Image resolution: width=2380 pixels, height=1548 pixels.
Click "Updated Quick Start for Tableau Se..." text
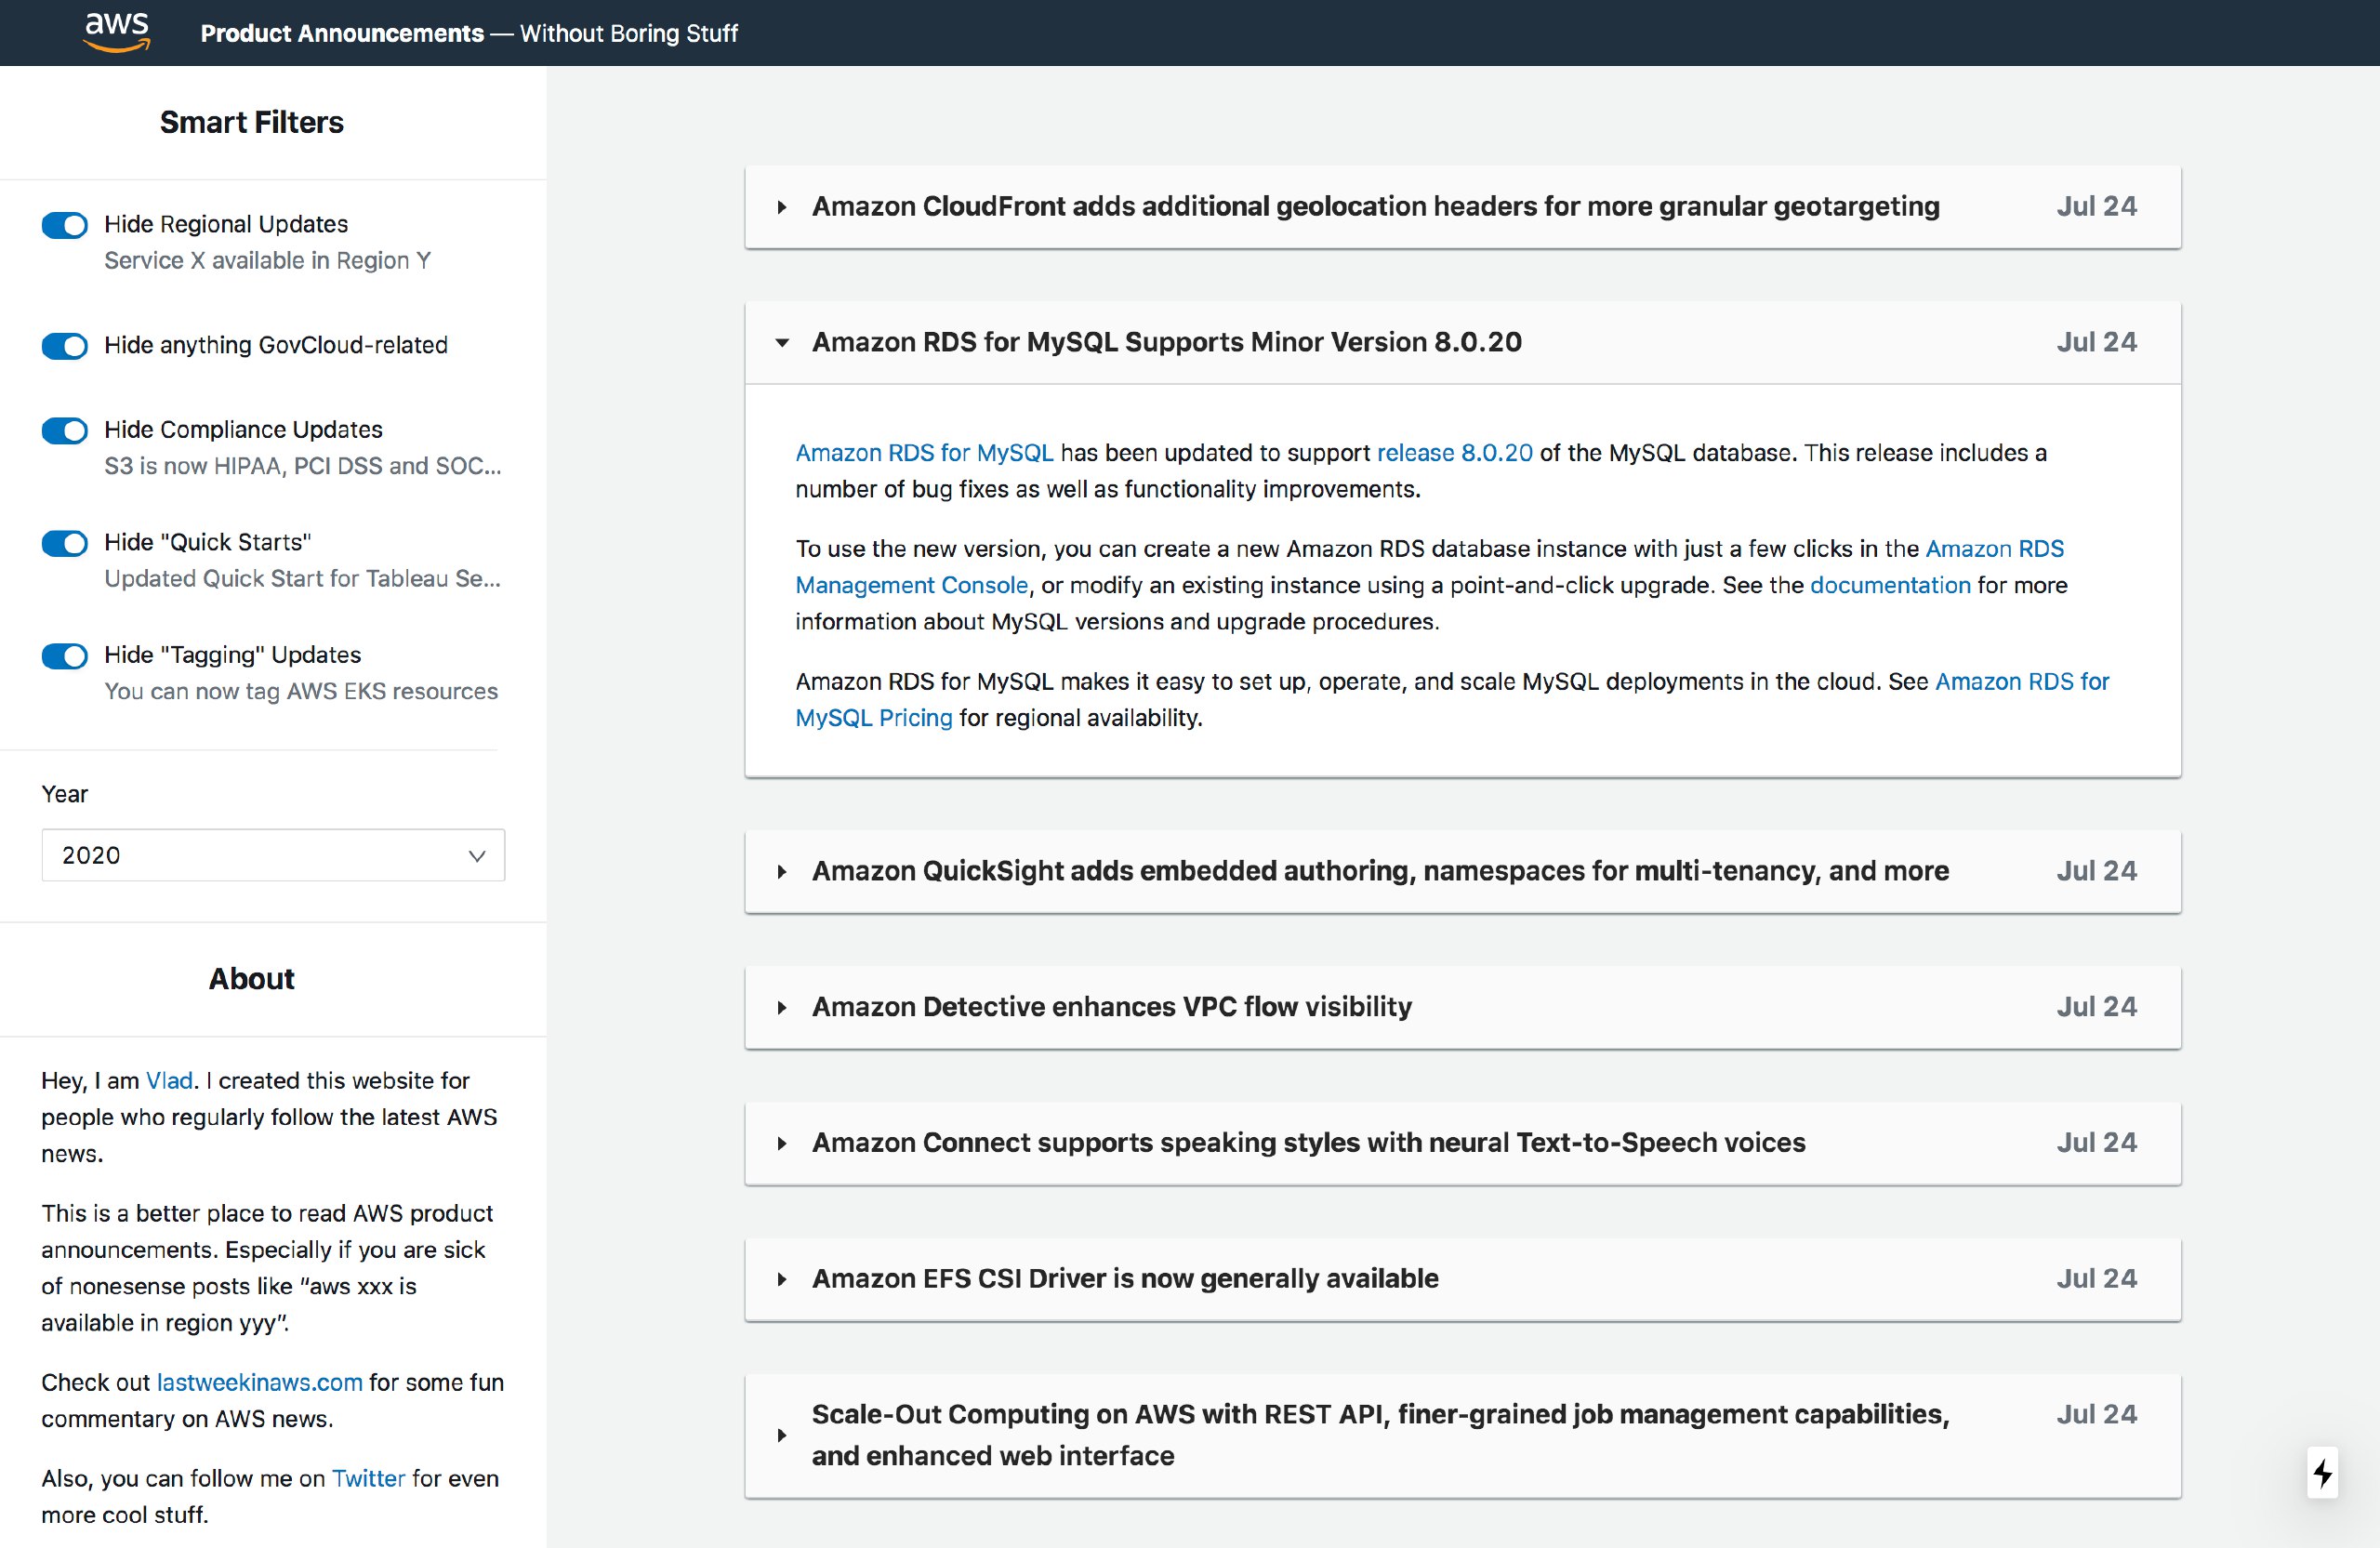pyautogui.click(x=303, y=579)
